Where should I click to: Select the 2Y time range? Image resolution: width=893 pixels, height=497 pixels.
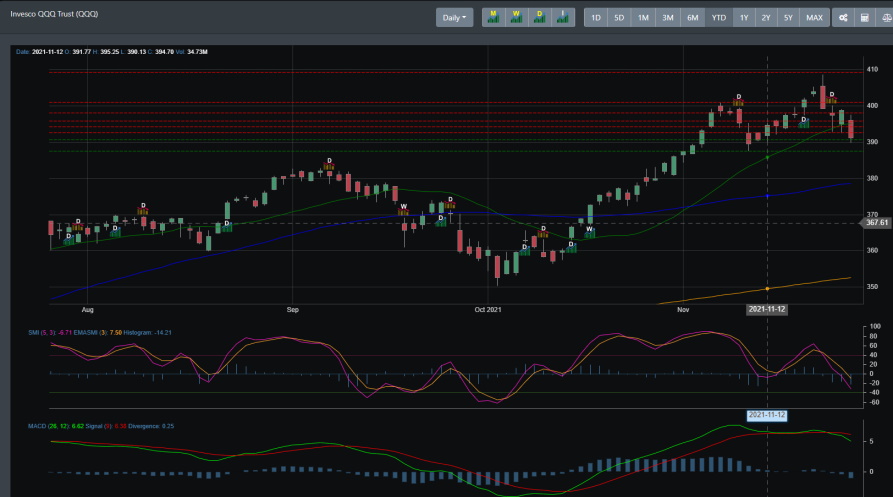click(766, 18)
